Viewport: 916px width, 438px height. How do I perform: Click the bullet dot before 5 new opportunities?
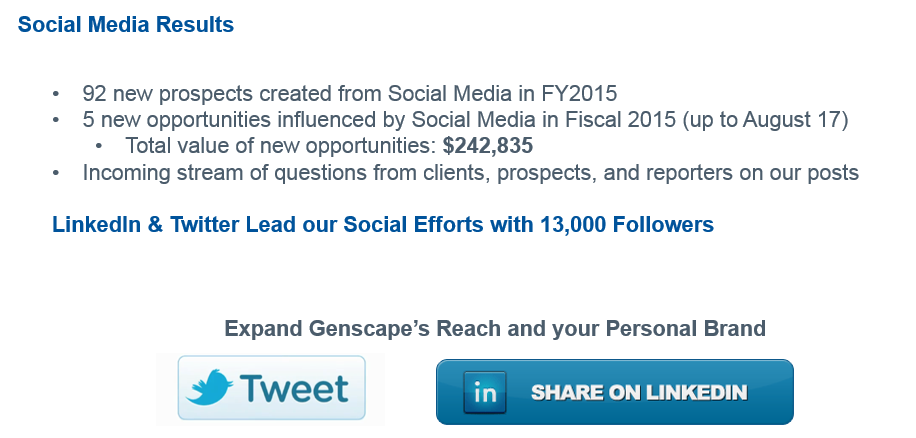point(57,121)
